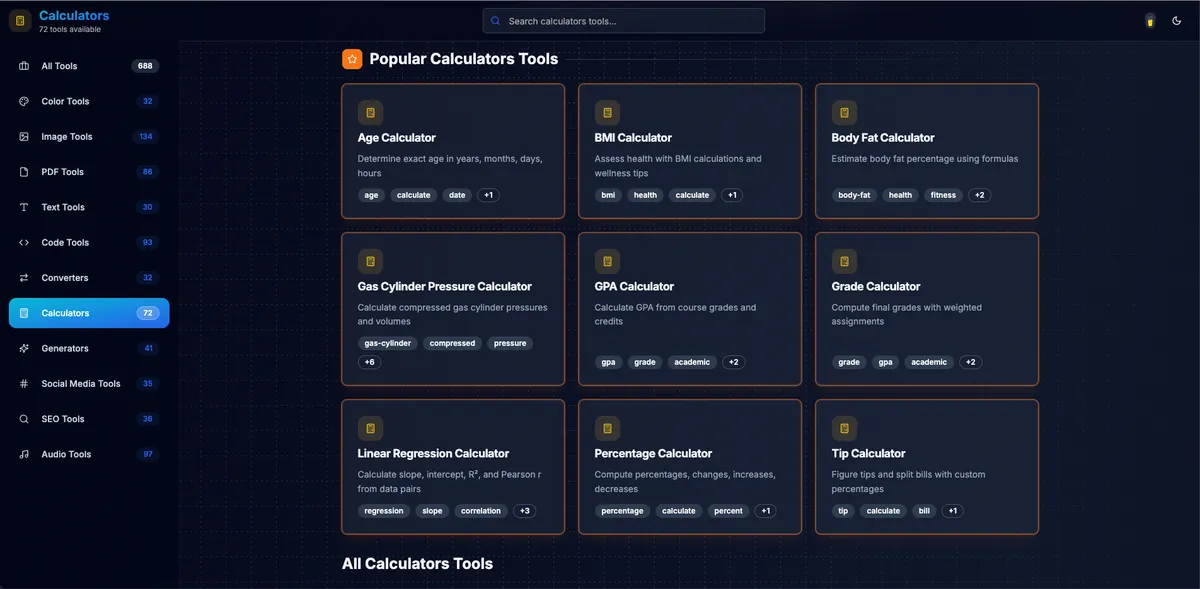
Task: Click the Color Tools palette icon
Action: (24, 101)
